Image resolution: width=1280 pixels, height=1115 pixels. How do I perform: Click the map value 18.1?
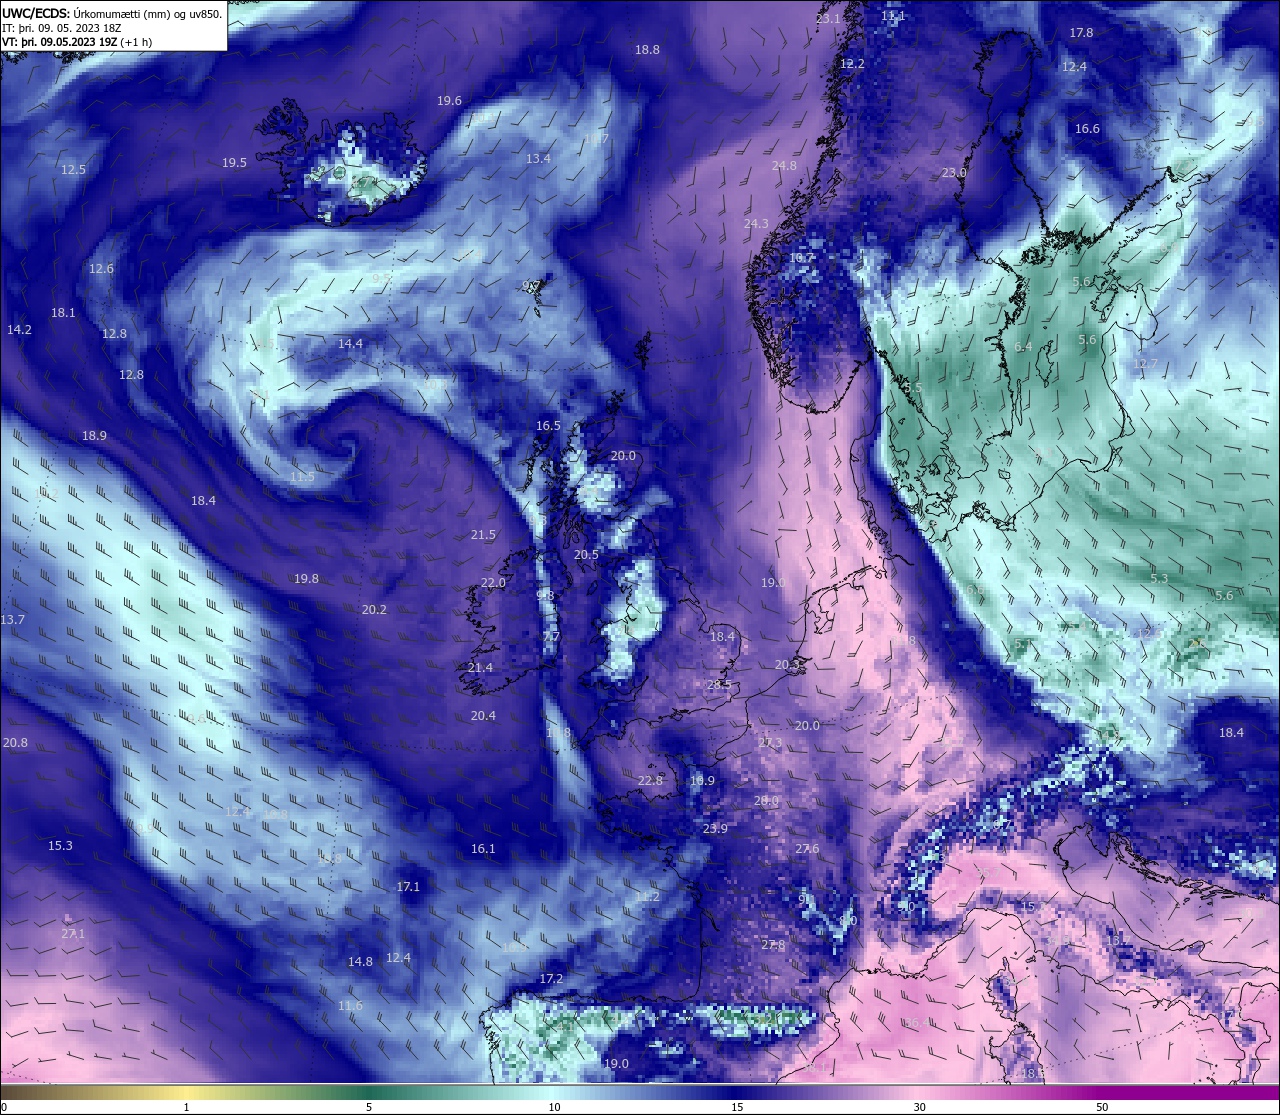pos(63,313)
